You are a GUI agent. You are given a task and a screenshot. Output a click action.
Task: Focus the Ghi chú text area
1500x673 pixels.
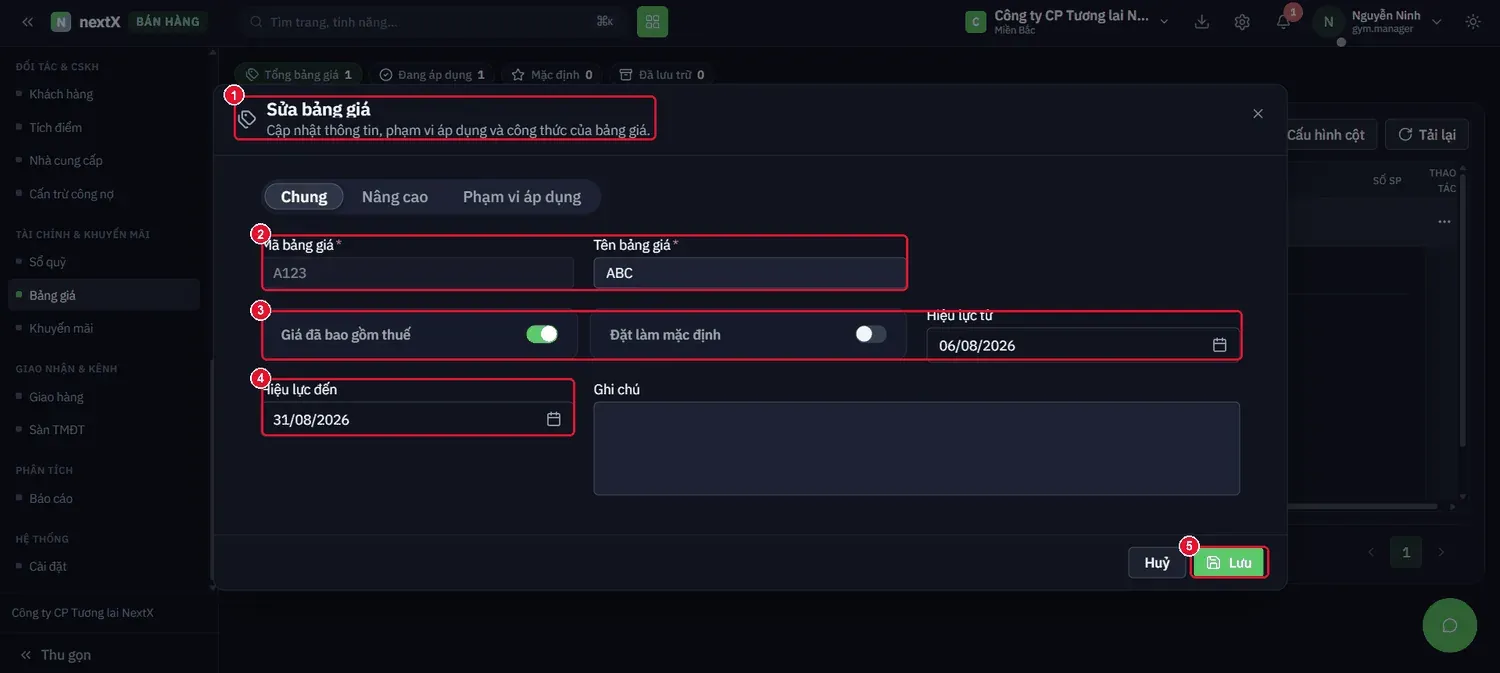pyautogui.click(x=917, y=448)
